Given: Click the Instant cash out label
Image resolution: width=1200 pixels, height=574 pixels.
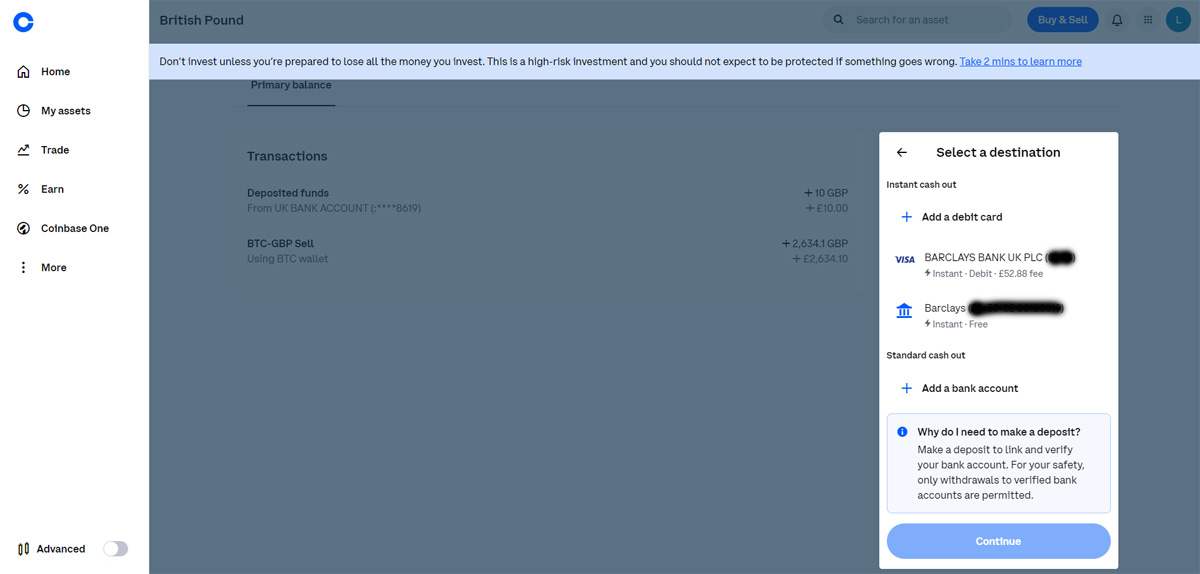Looking at the screenshot, I should (921, 185).
